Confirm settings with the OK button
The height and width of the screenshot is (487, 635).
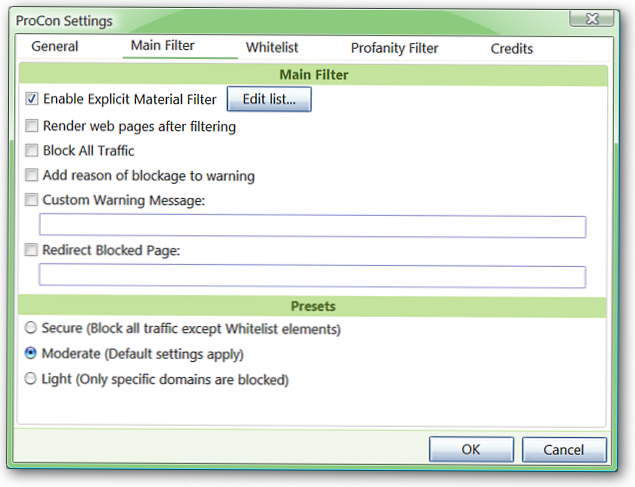point(471,449)
